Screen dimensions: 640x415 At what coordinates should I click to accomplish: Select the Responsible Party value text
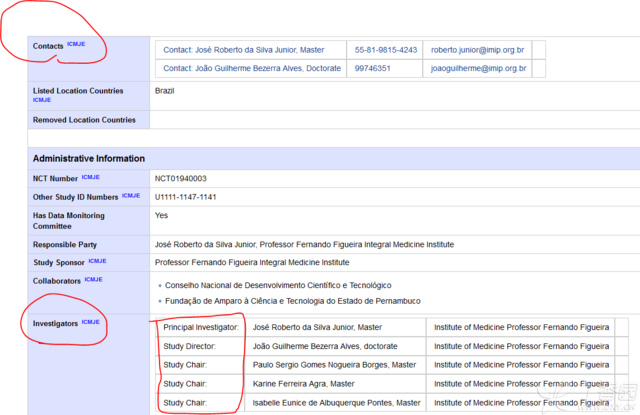304,244
